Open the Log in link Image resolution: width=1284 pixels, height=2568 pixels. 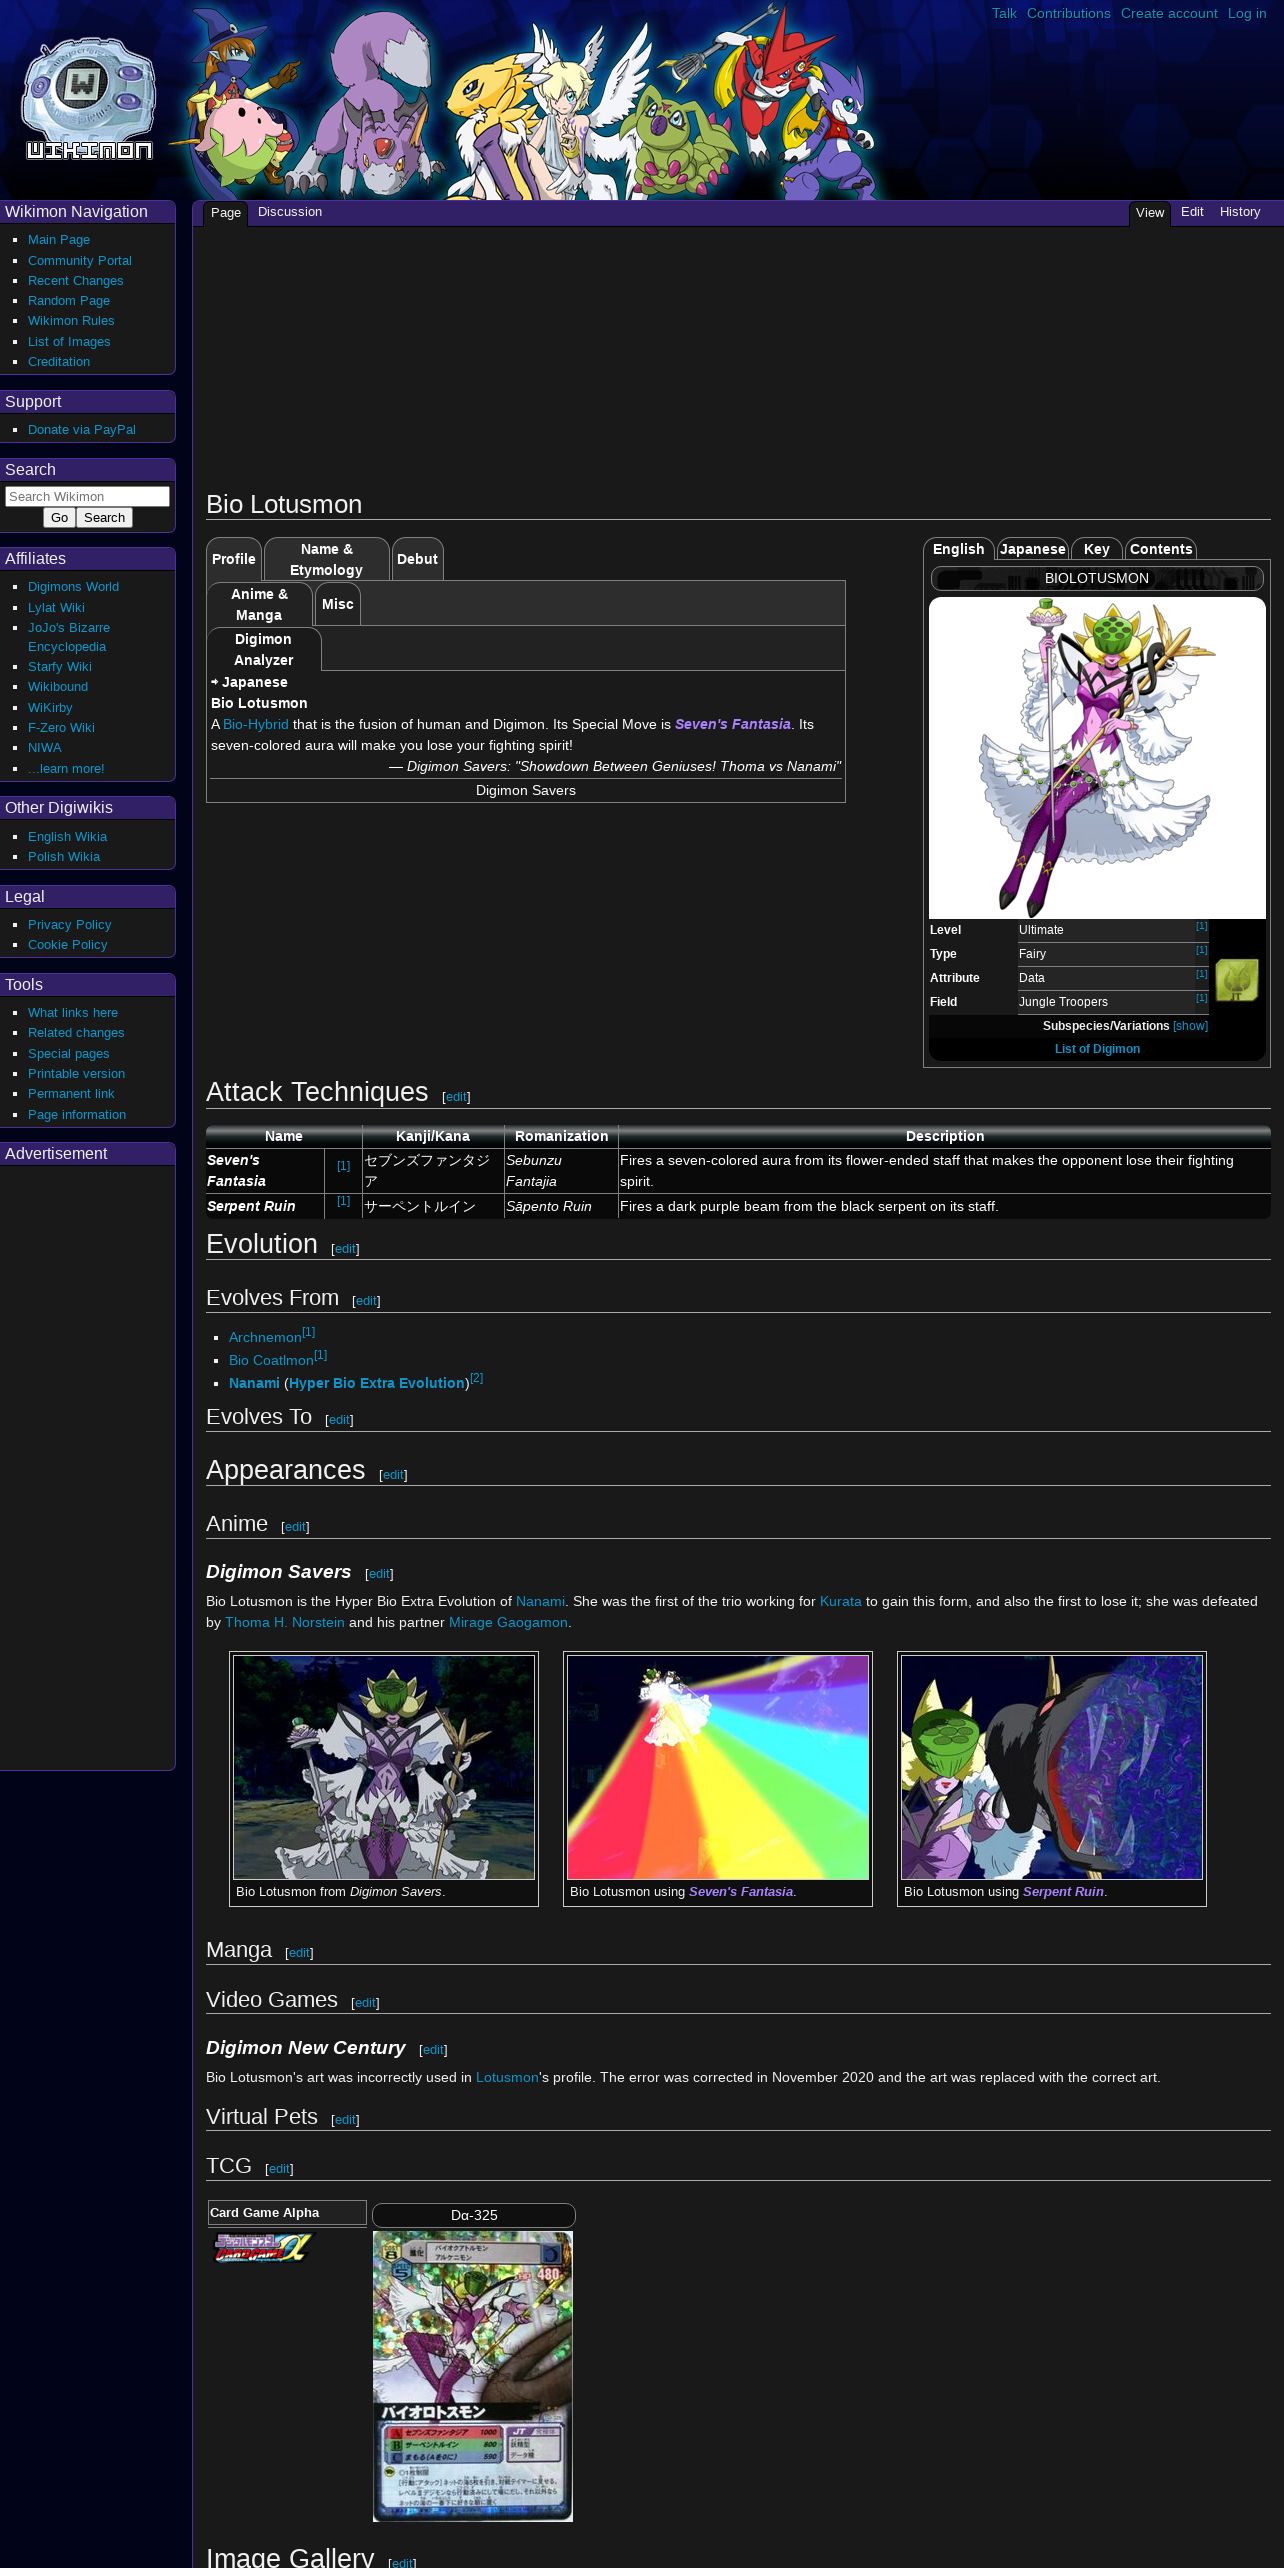[x=1247, y=13]
